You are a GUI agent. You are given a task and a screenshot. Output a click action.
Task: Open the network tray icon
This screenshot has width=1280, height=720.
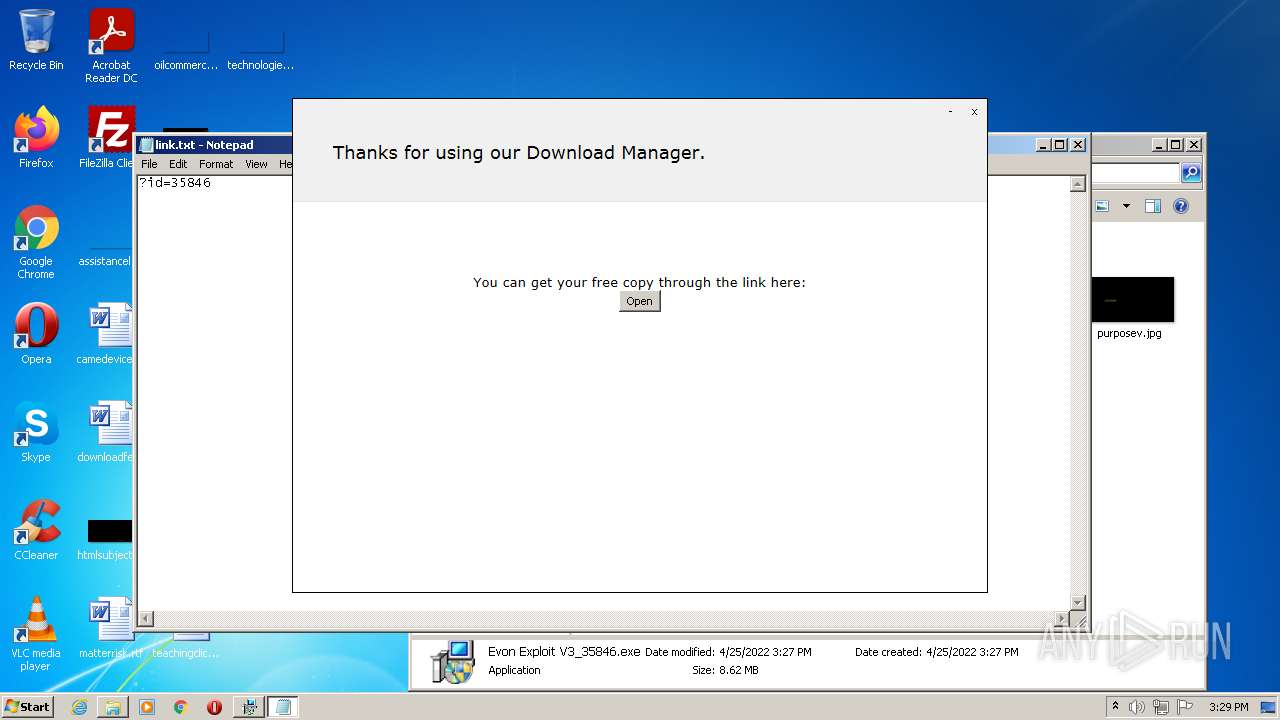tap(1161, 707)
